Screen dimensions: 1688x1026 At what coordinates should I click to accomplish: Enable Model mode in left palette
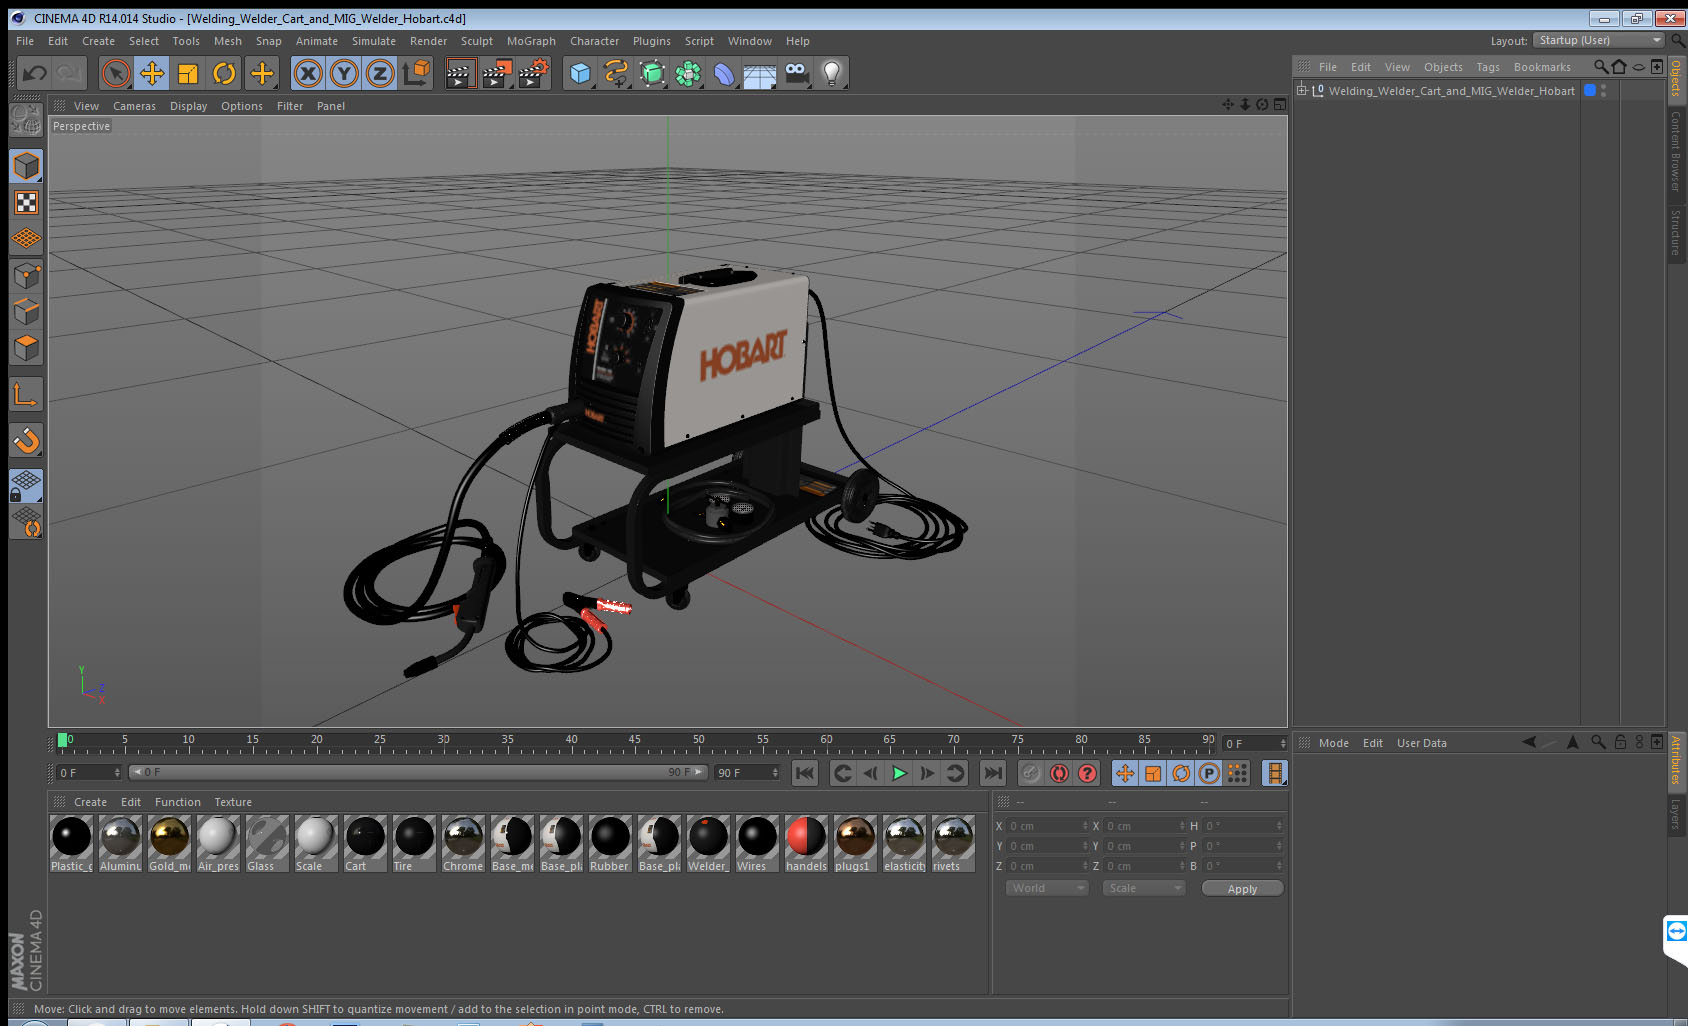pos(26,166)
